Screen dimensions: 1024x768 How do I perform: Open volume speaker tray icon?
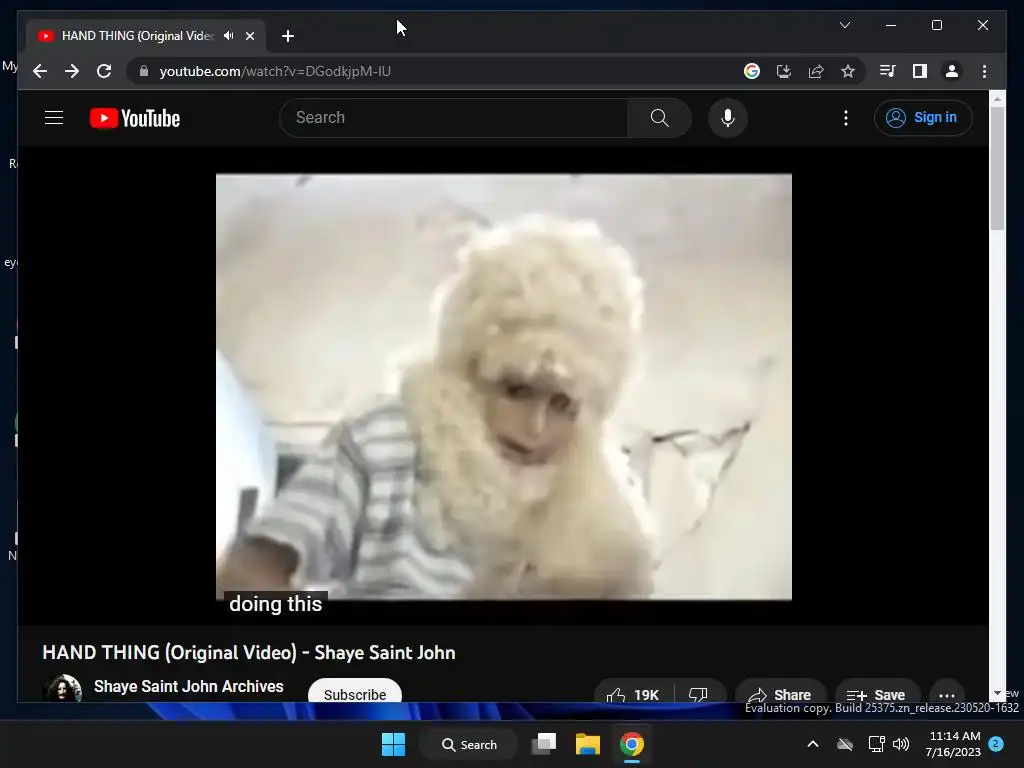coord(901,744)
